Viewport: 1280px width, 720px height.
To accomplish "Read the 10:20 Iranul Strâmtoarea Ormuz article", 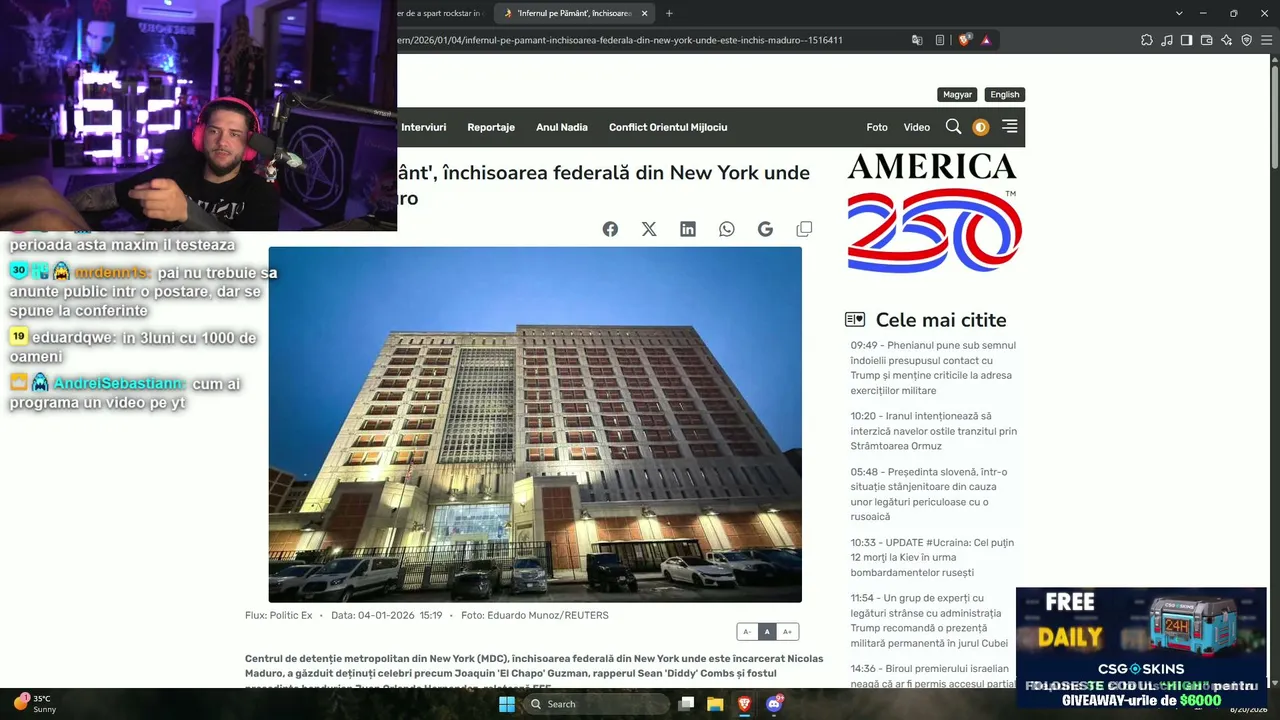I will click(934, 431).
